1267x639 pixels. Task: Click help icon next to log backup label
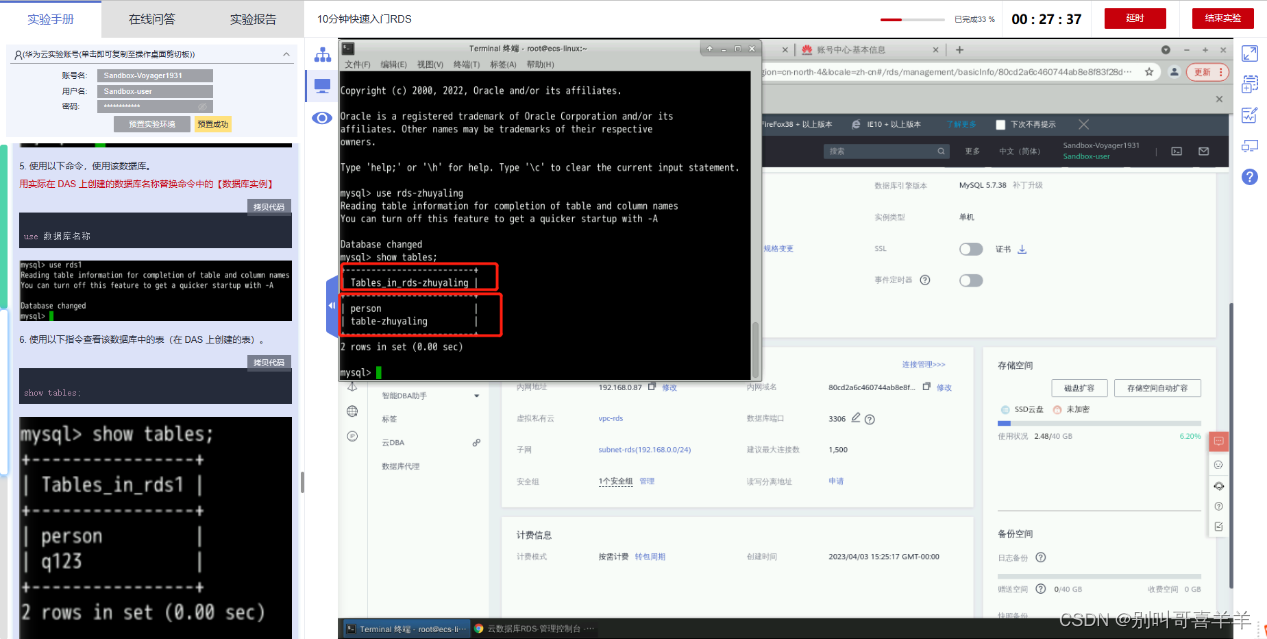1041,558
